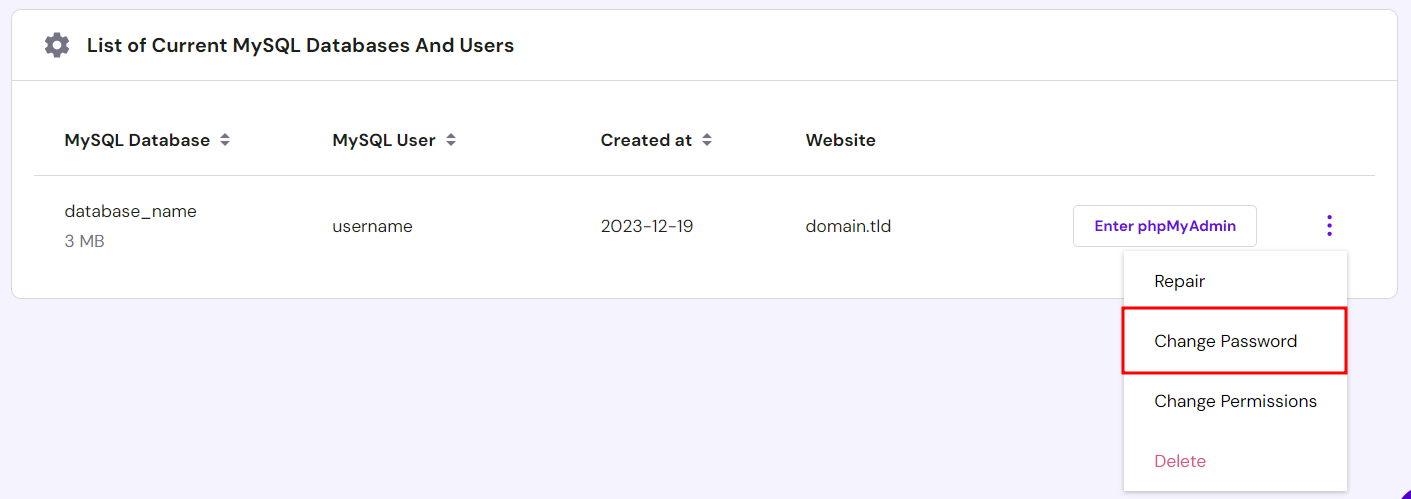Select the Created at column header text
Screen dimensions: 1411x499
(x=646, y=141)
